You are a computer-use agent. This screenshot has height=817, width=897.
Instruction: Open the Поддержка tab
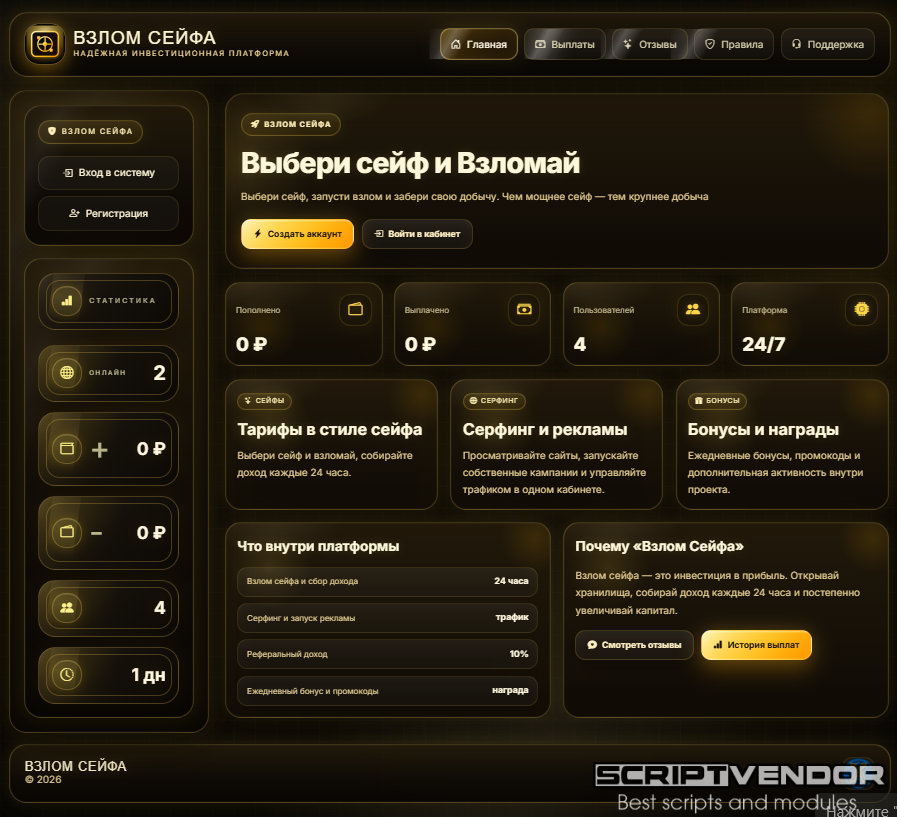pyautogui.click(x=828, y=44)
